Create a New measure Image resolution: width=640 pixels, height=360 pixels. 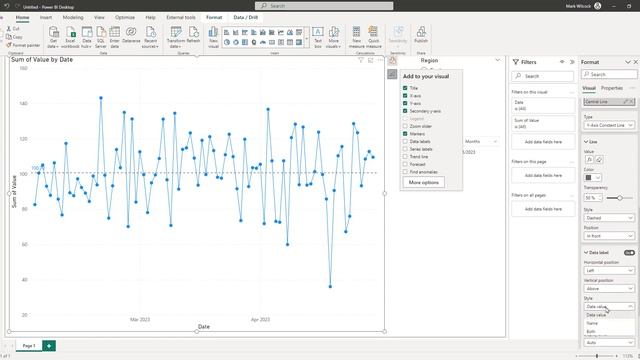(x=356, y=37)
